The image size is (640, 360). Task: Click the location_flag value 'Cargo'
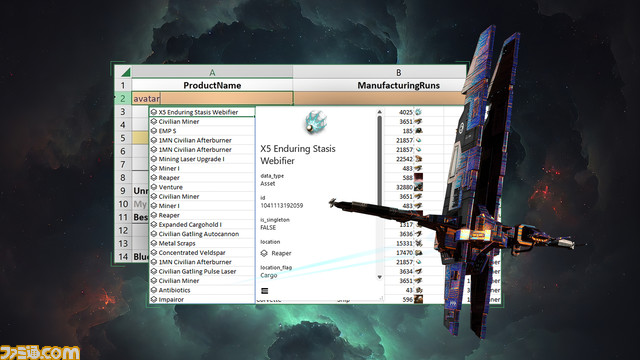coord(269,275)
